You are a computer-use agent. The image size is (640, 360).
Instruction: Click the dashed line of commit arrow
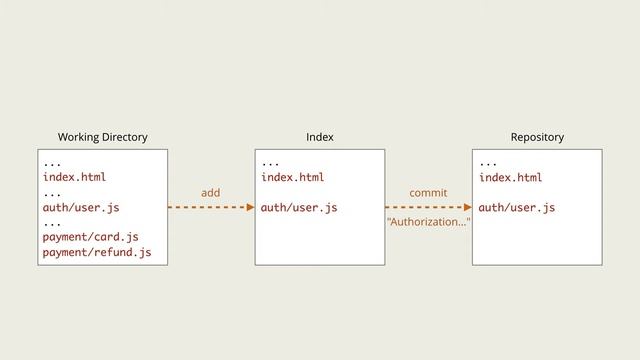pos(424,207)
